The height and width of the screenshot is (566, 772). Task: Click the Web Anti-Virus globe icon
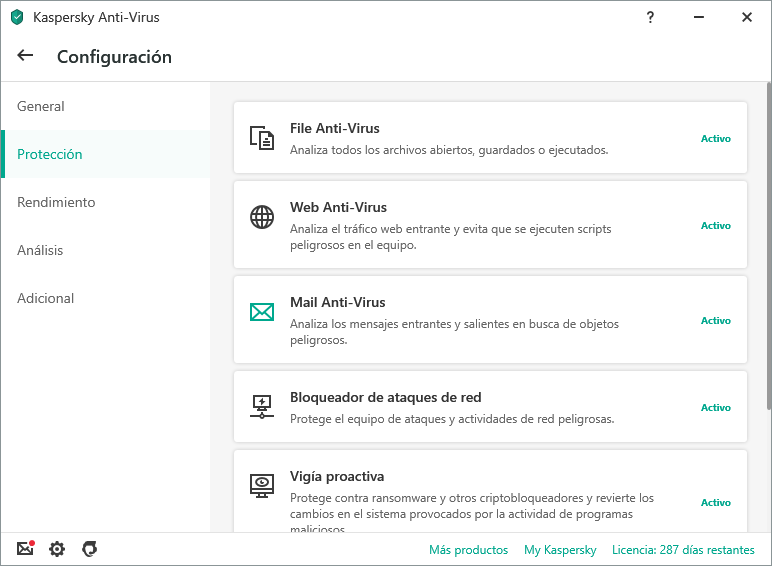261,217
